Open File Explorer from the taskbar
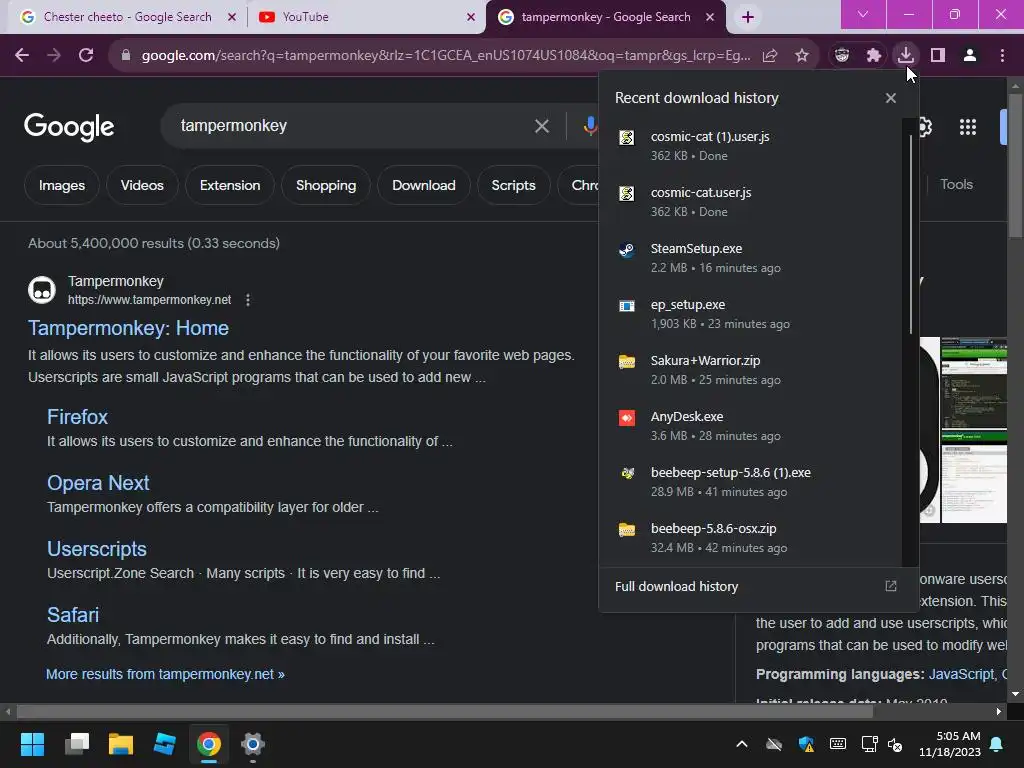1024x768 pixels. click(x=121, y=744)
